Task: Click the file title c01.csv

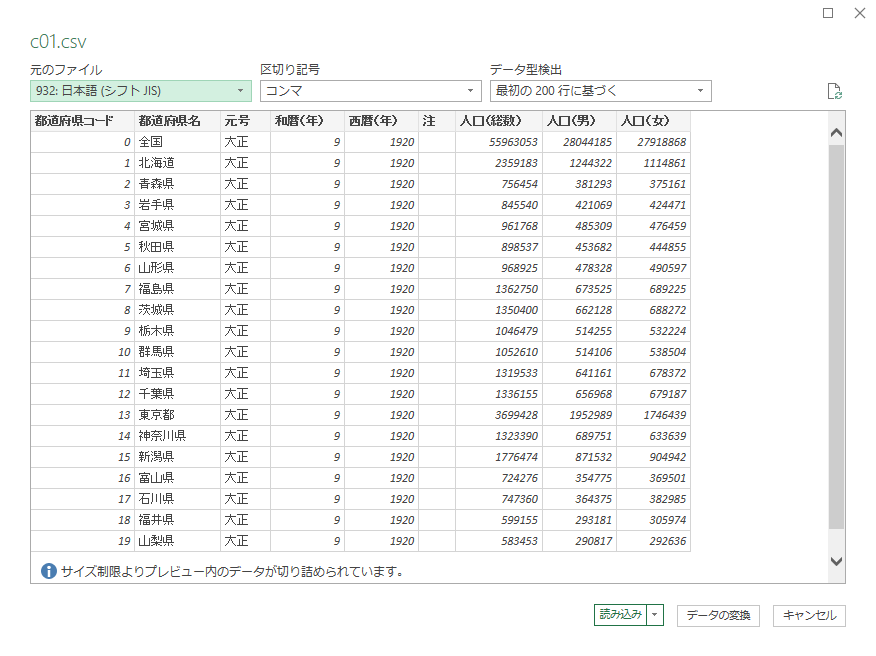Action: point(58,42)
